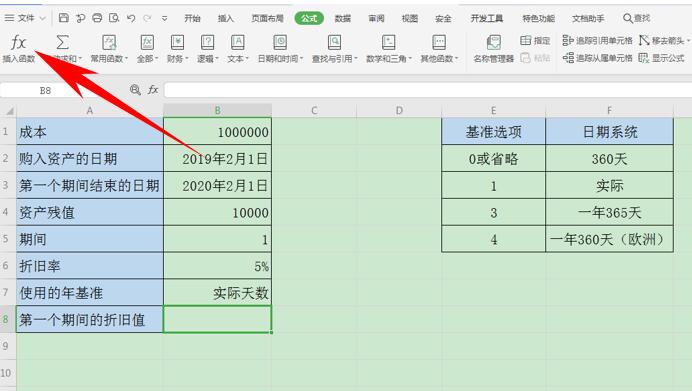692x391 pixels.
Task: Select the cell containing 一年365天
Action: [609, 212]
